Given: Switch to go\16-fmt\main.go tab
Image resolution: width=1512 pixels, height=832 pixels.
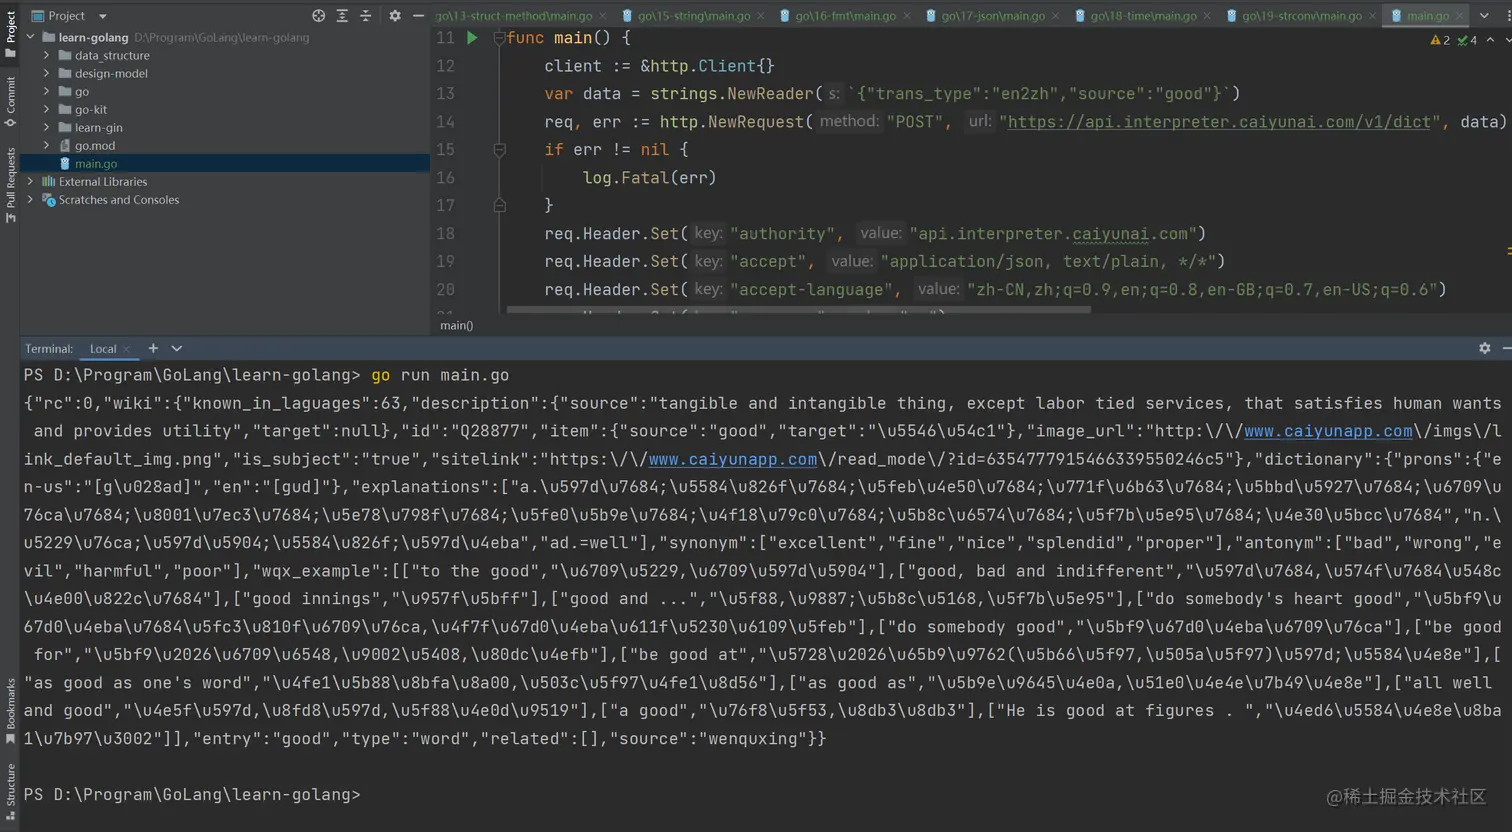Looking at the screenshot, I should pyautogui.click(x=846, y=16).
